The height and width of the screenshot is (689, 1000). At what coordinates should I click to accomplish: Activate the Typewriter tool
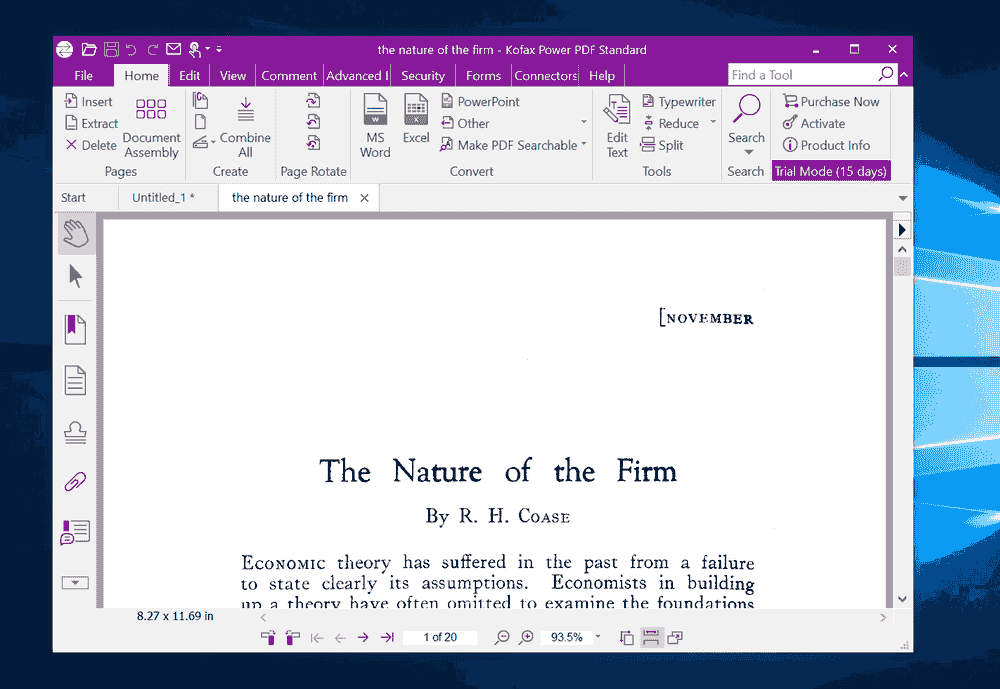coord(678,101)
